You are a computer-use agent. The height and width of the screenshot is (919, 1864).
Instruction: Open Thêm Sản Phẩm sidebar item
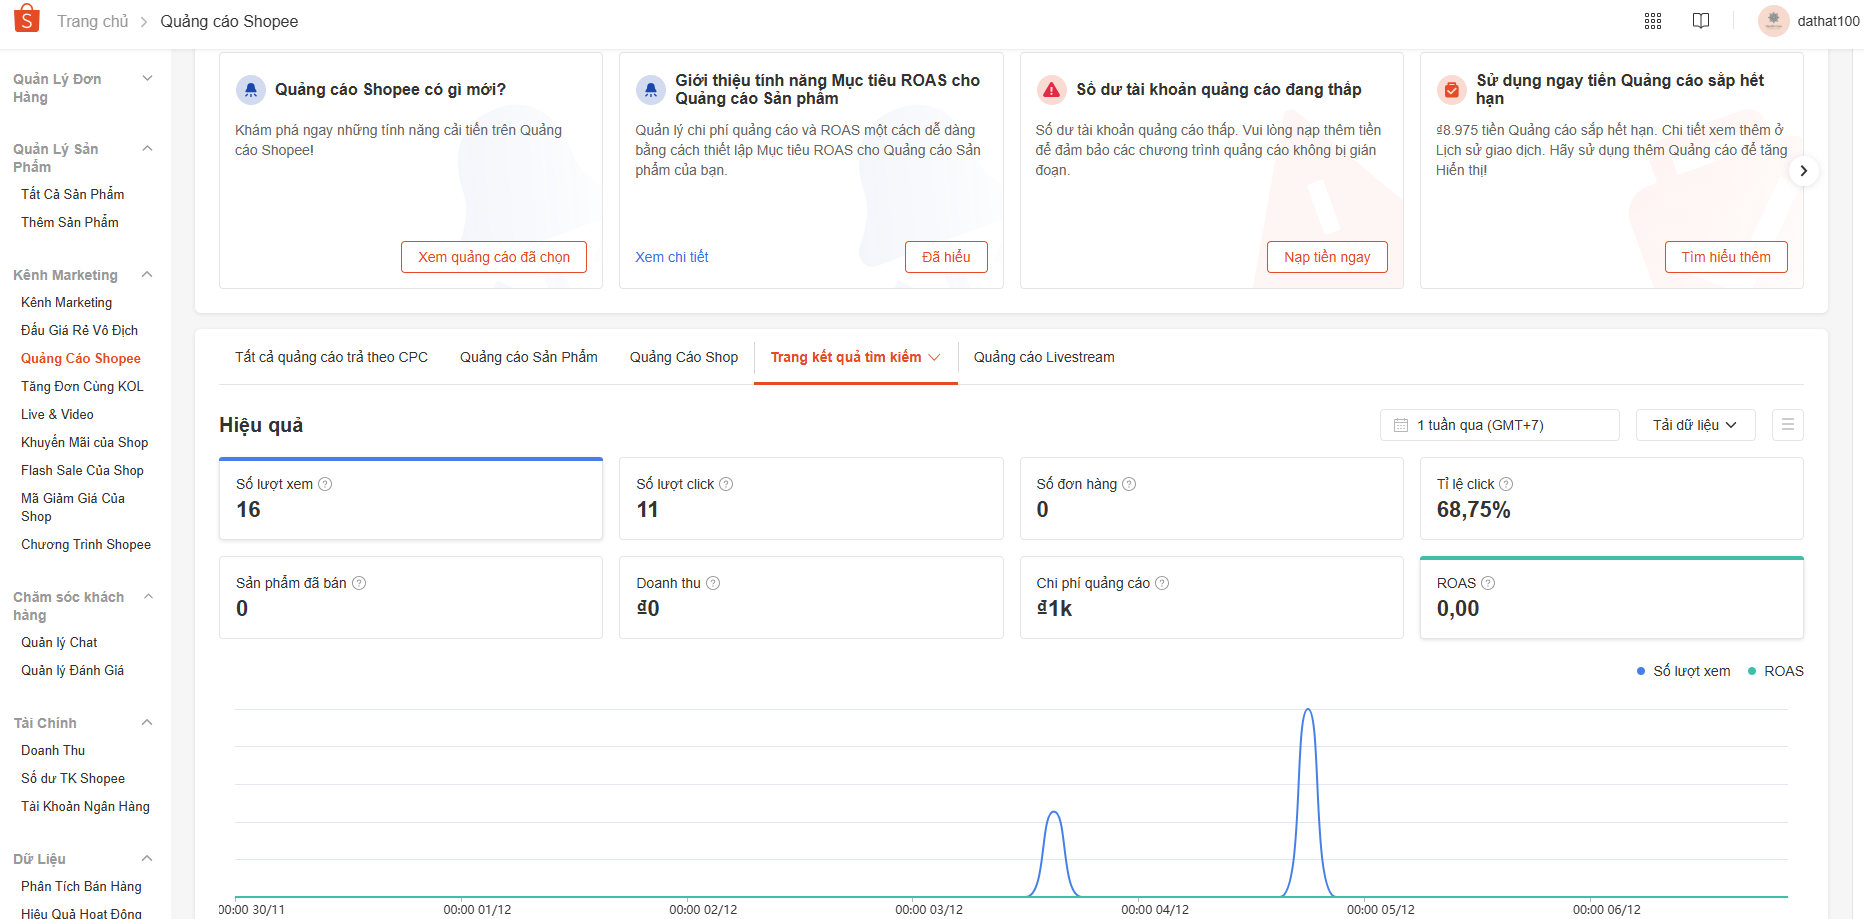click(x=70, y=222)
